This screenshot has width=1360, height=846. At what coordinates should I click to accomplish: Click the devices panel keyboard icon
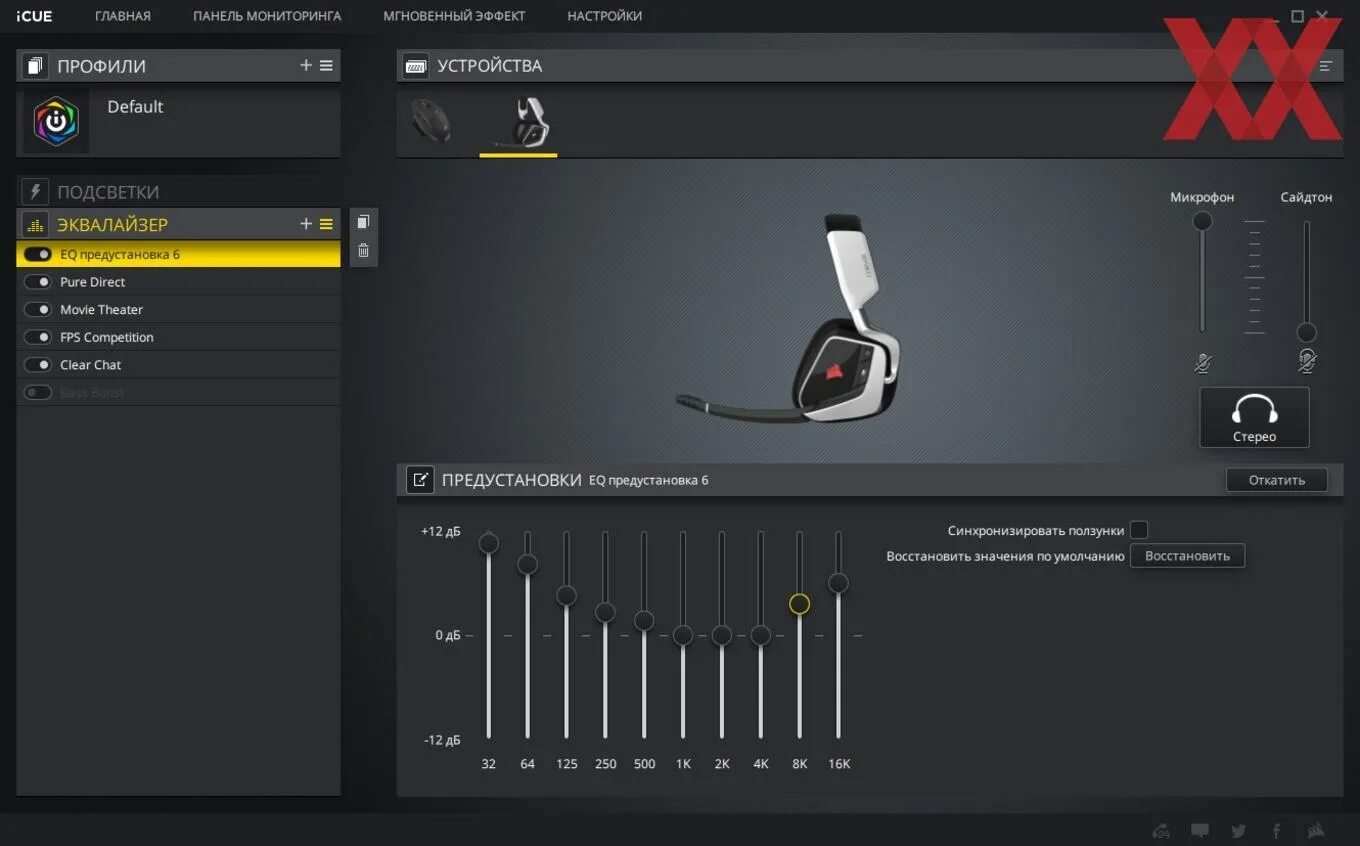pos(415,66)
